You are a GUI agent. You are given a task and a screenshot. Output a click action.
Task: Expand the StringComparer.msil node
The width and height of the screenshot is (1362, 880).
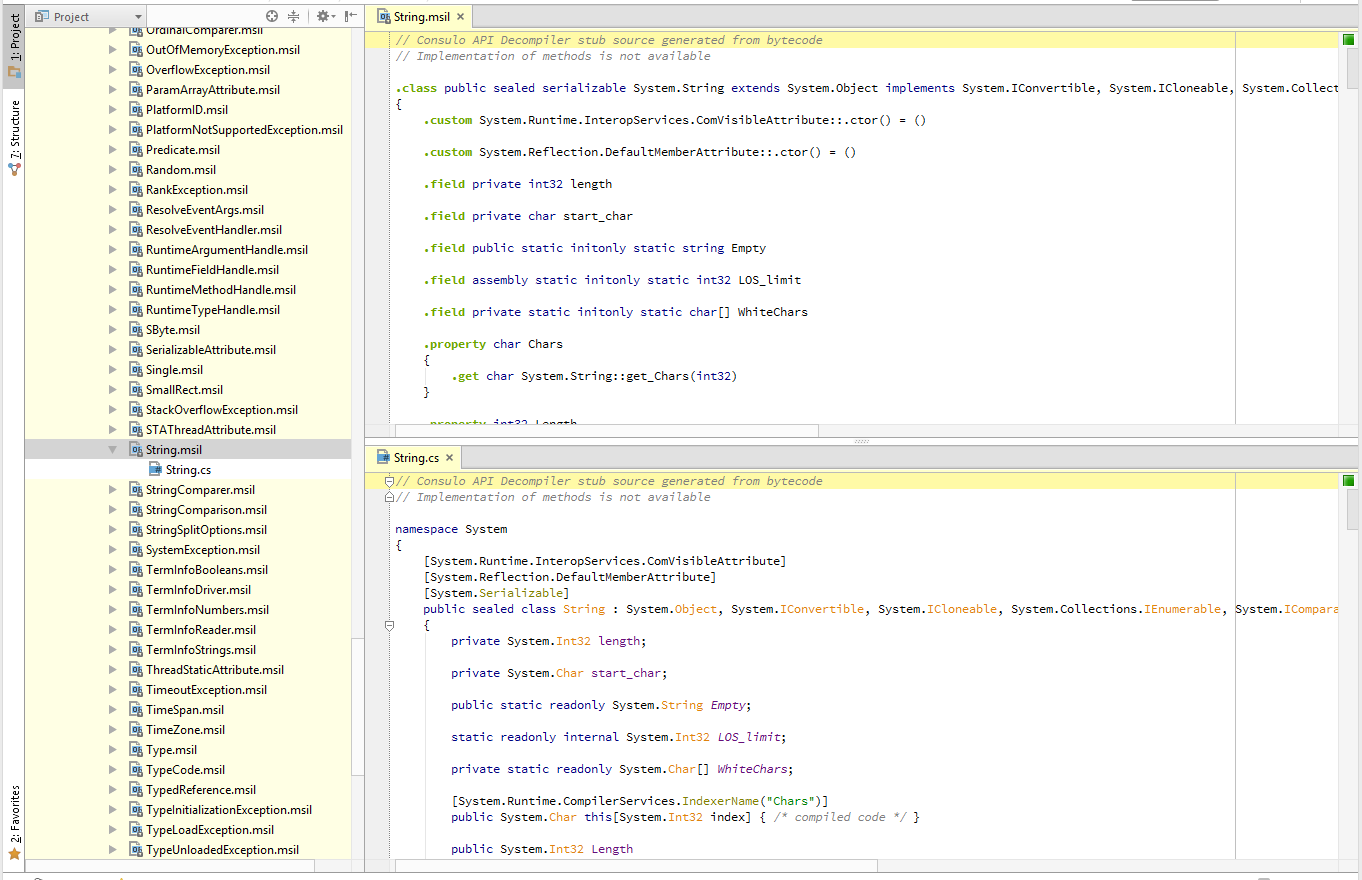tap(112, 490)
